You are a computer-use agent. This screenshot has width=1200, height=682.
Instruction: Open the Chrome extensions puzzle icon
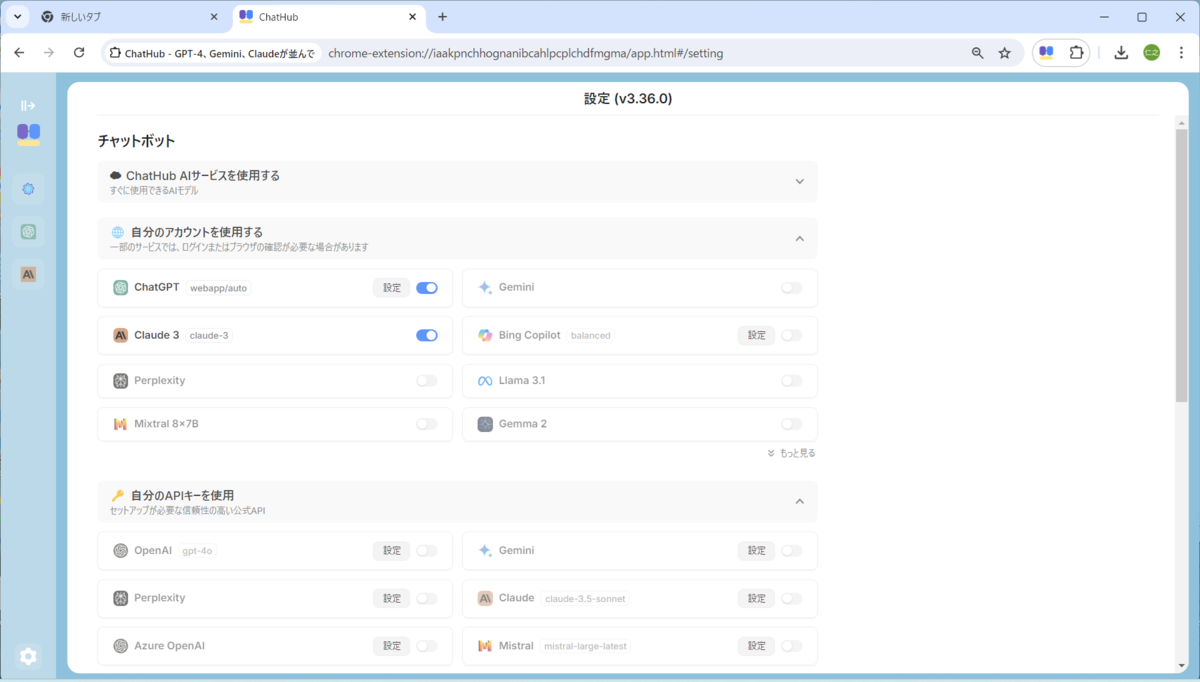[x=1076, y=52]
